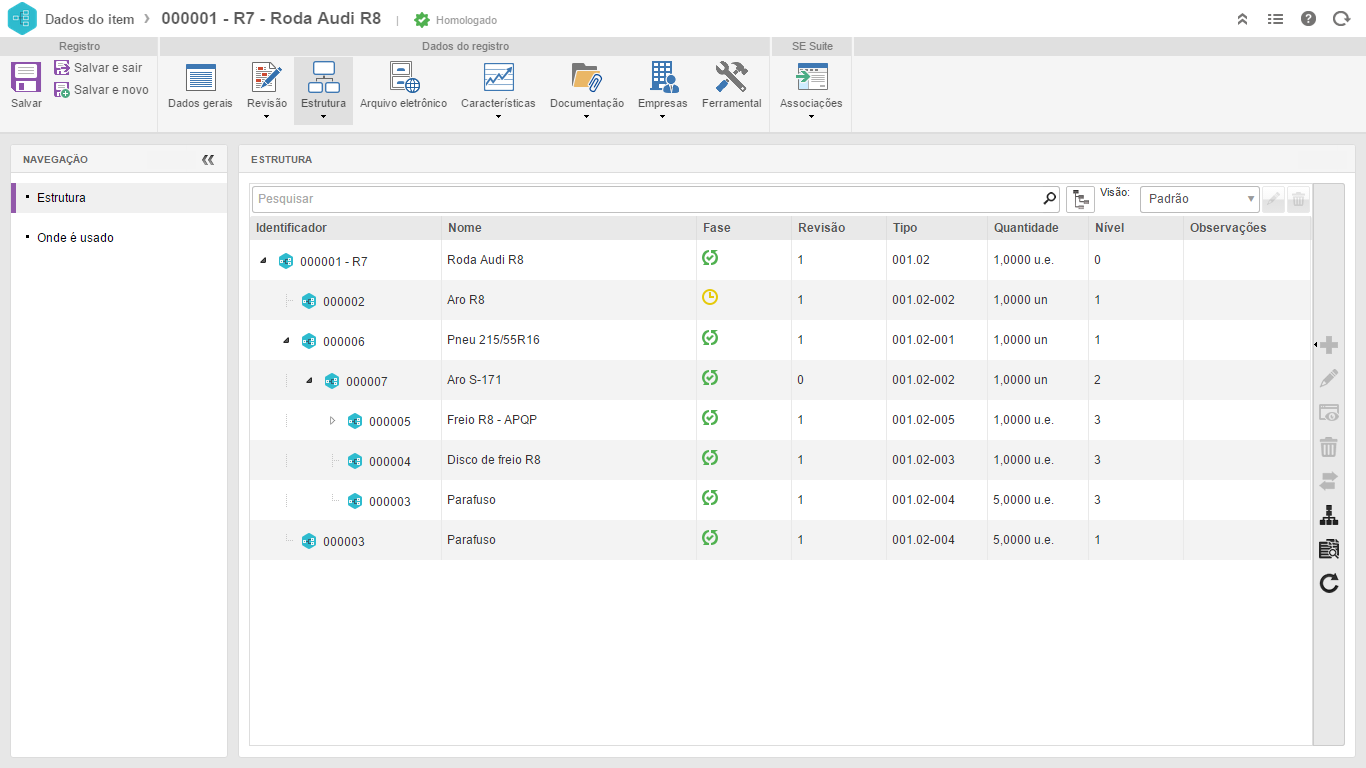This screenshot has height=768, width=1366.
Task: Select Estrutura in navigation panel
Action: (x=61, y=198)
